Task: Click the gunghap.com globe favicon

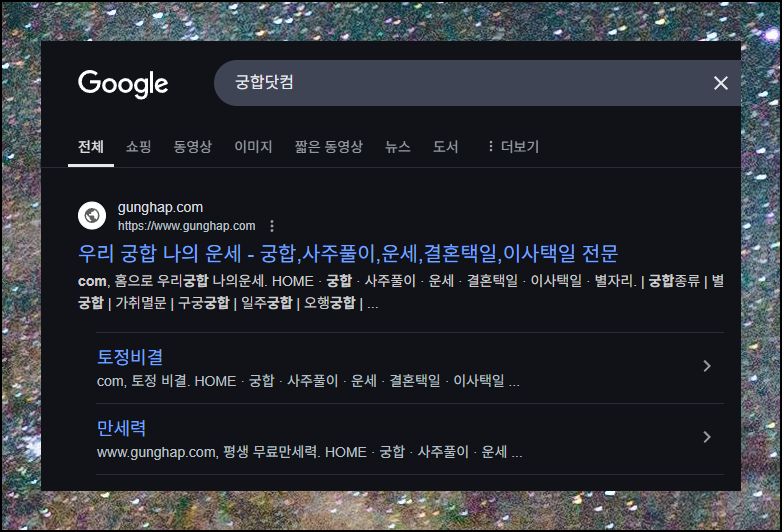Action: 92,215
